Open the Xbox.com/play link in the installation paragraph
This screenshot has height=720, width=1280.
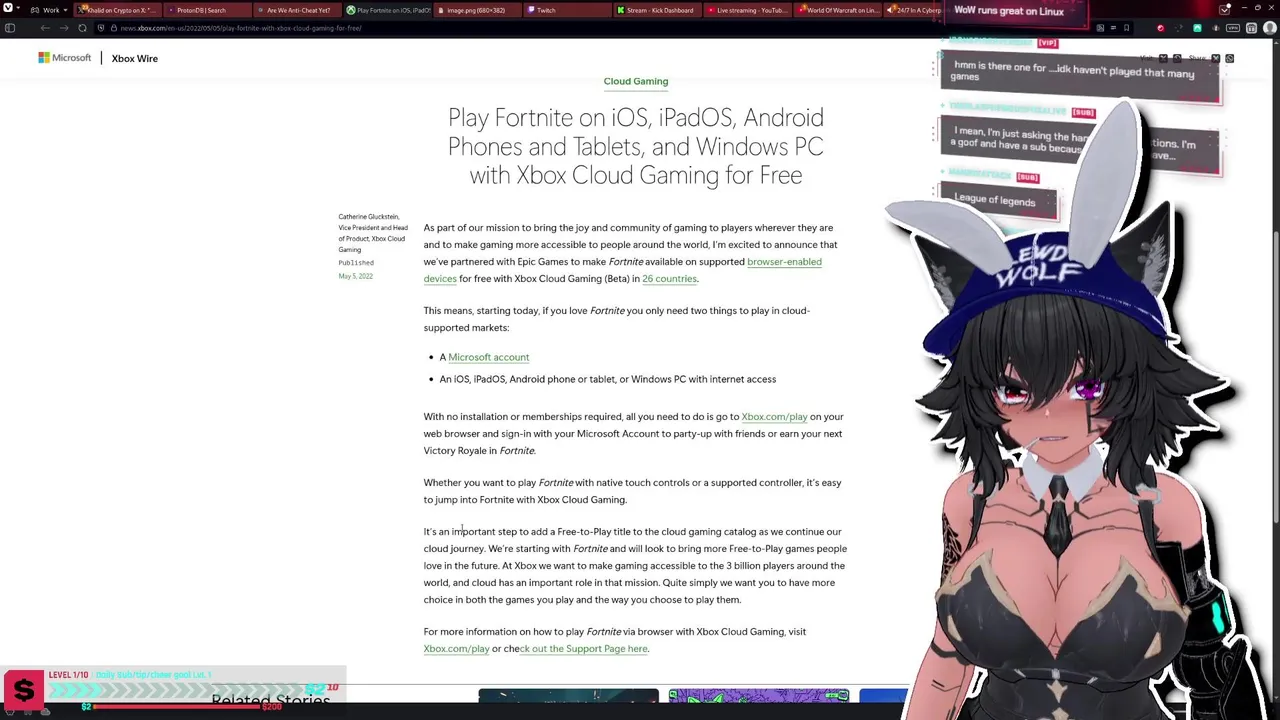pos(774,417)
